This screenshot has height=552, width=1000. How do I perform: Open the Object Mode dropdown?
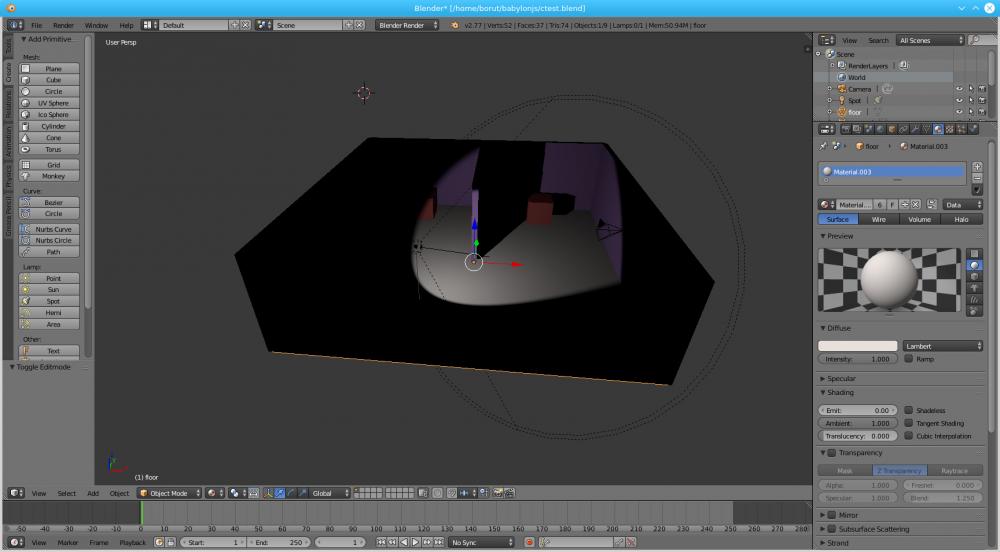click(170, 493)
